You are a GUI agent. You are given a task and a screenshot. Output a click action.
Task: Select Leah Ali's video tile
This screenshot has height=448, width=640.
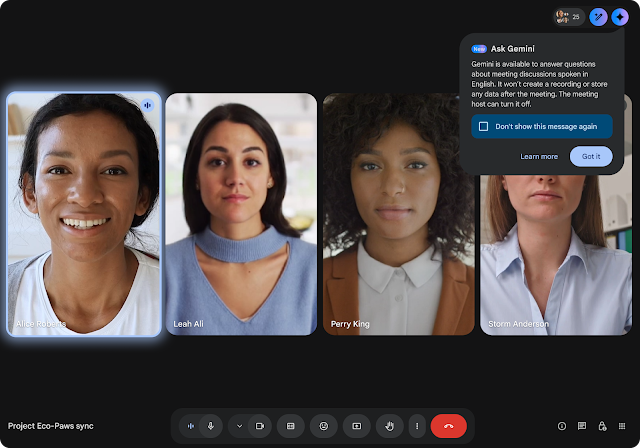[x=241, y=214]
